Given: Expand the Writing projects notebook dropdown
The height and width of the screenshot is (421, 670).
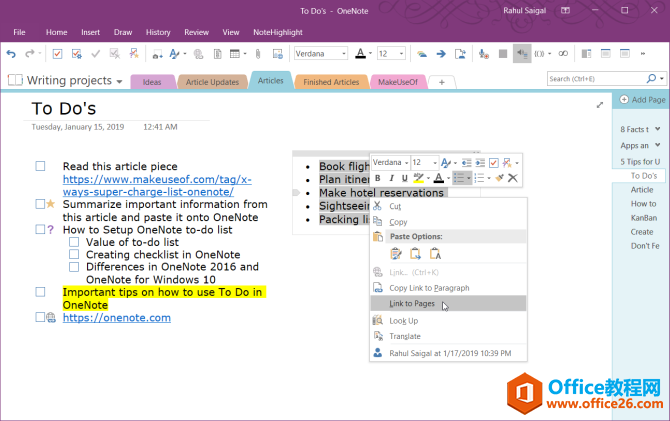Looking at the screenshot, I should click(x=120, y=81).
